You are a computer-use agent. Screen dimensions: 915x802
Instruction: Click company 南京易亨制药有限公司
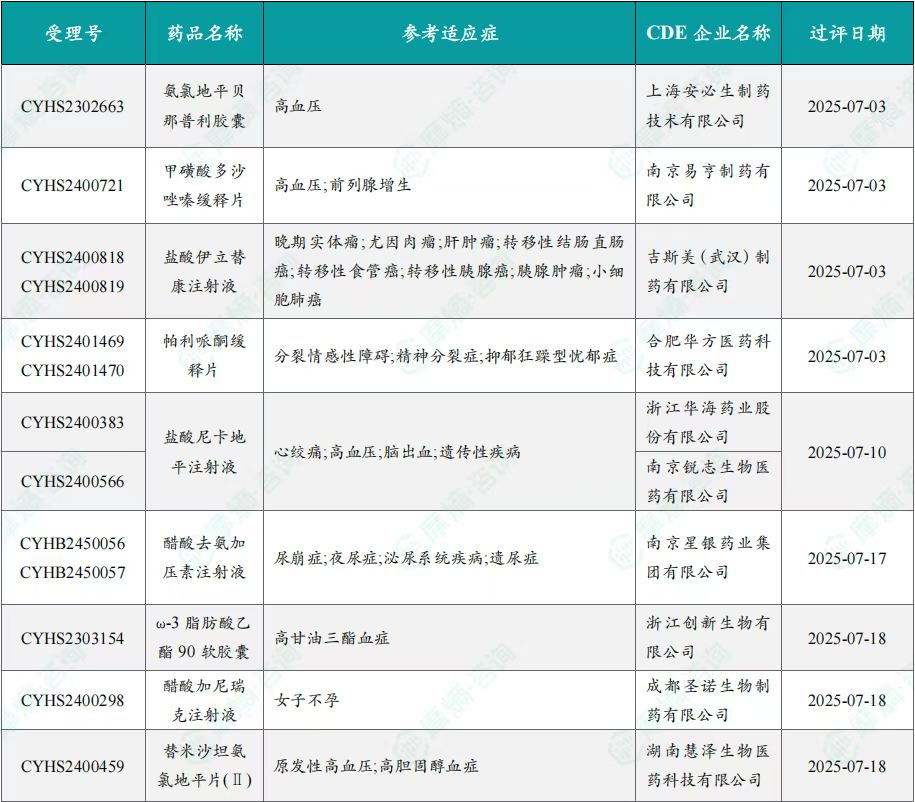tap(708, 186)
